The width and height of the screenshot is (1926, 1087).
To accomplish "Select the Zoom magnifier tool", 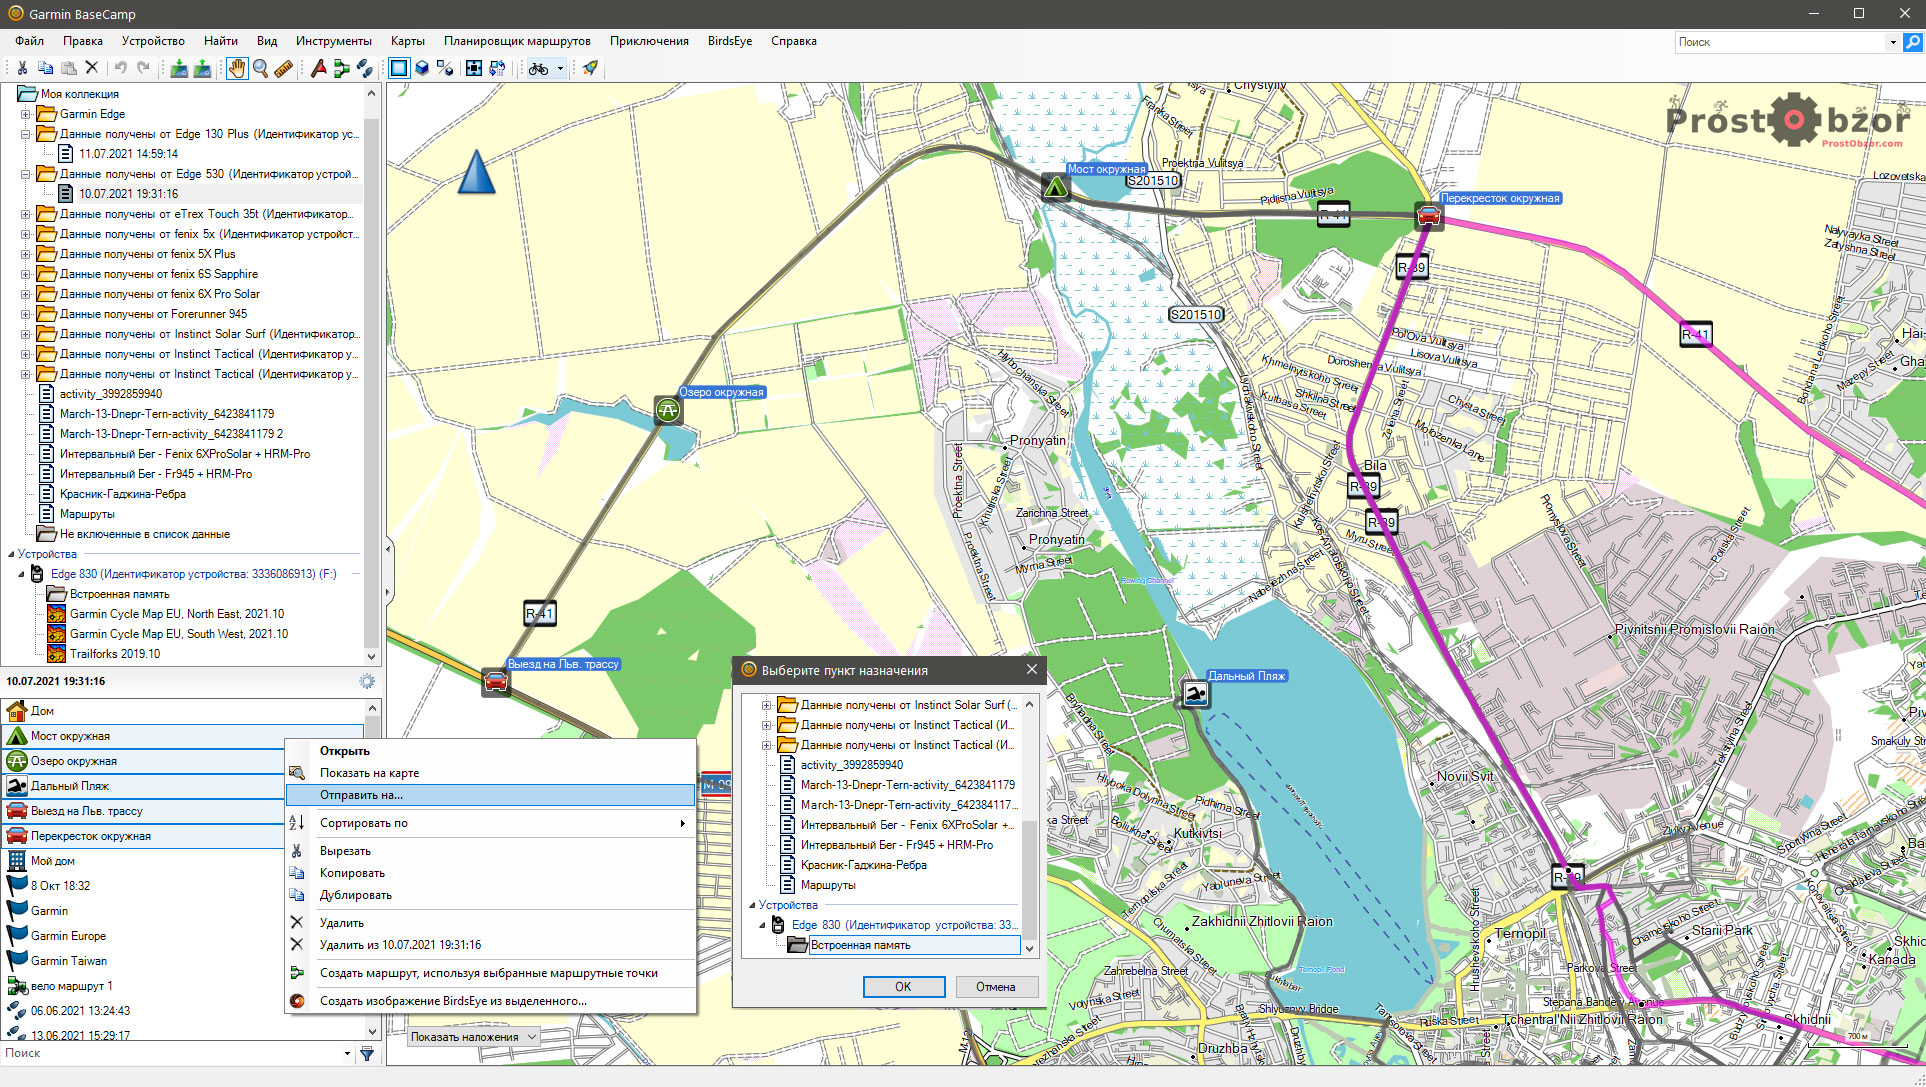I will (x=260, y=68).
